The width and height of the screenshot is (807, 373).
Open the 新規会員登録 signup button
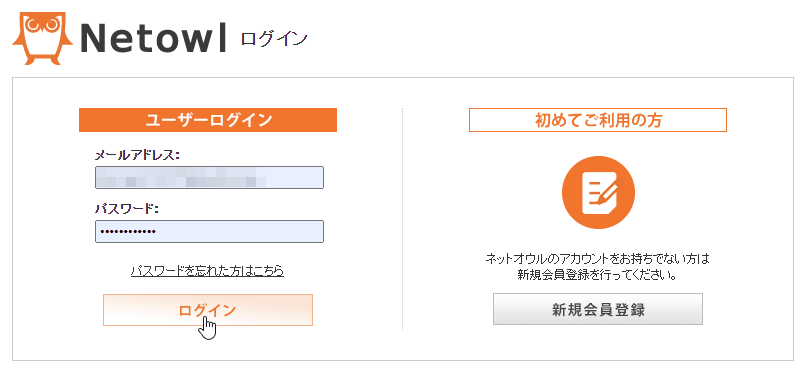pos(598,309)
